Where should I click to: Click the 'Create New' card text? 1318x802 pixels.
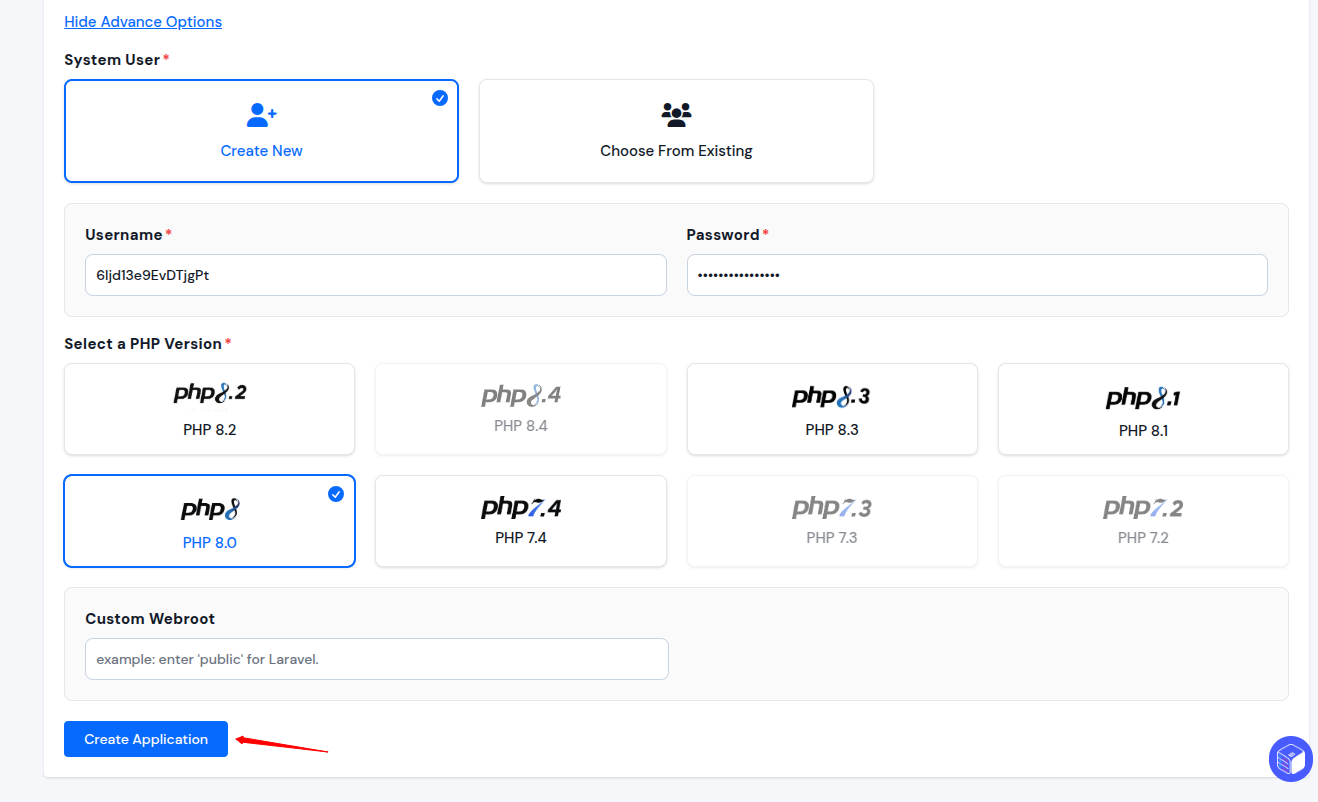click(x=262, y=151)
